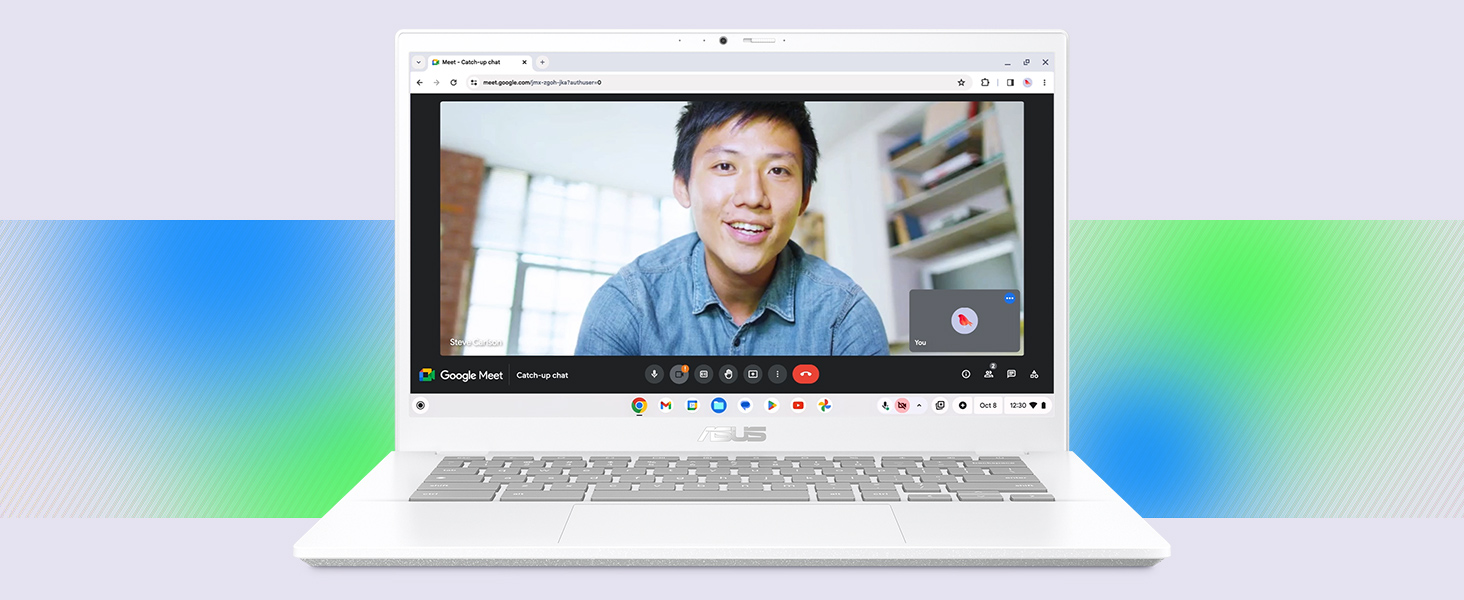Start presenting your screen in Meet
This screenshot has height=600, width=1464.
[x=753, y=374]
